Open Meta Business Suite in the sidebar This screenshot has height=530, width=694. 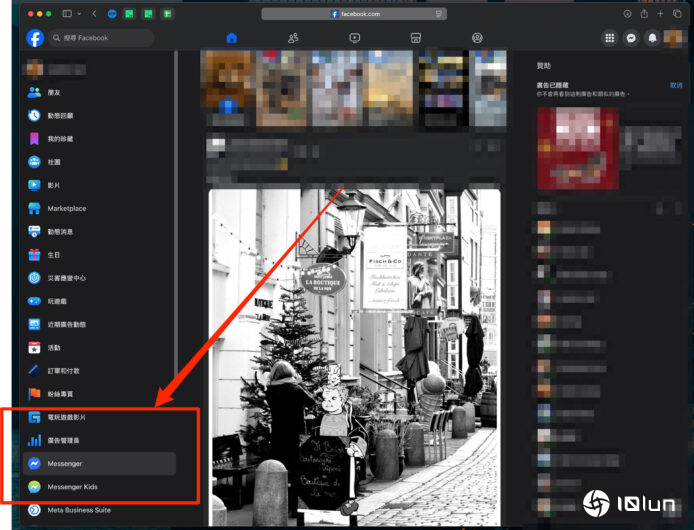click(80, 510)
